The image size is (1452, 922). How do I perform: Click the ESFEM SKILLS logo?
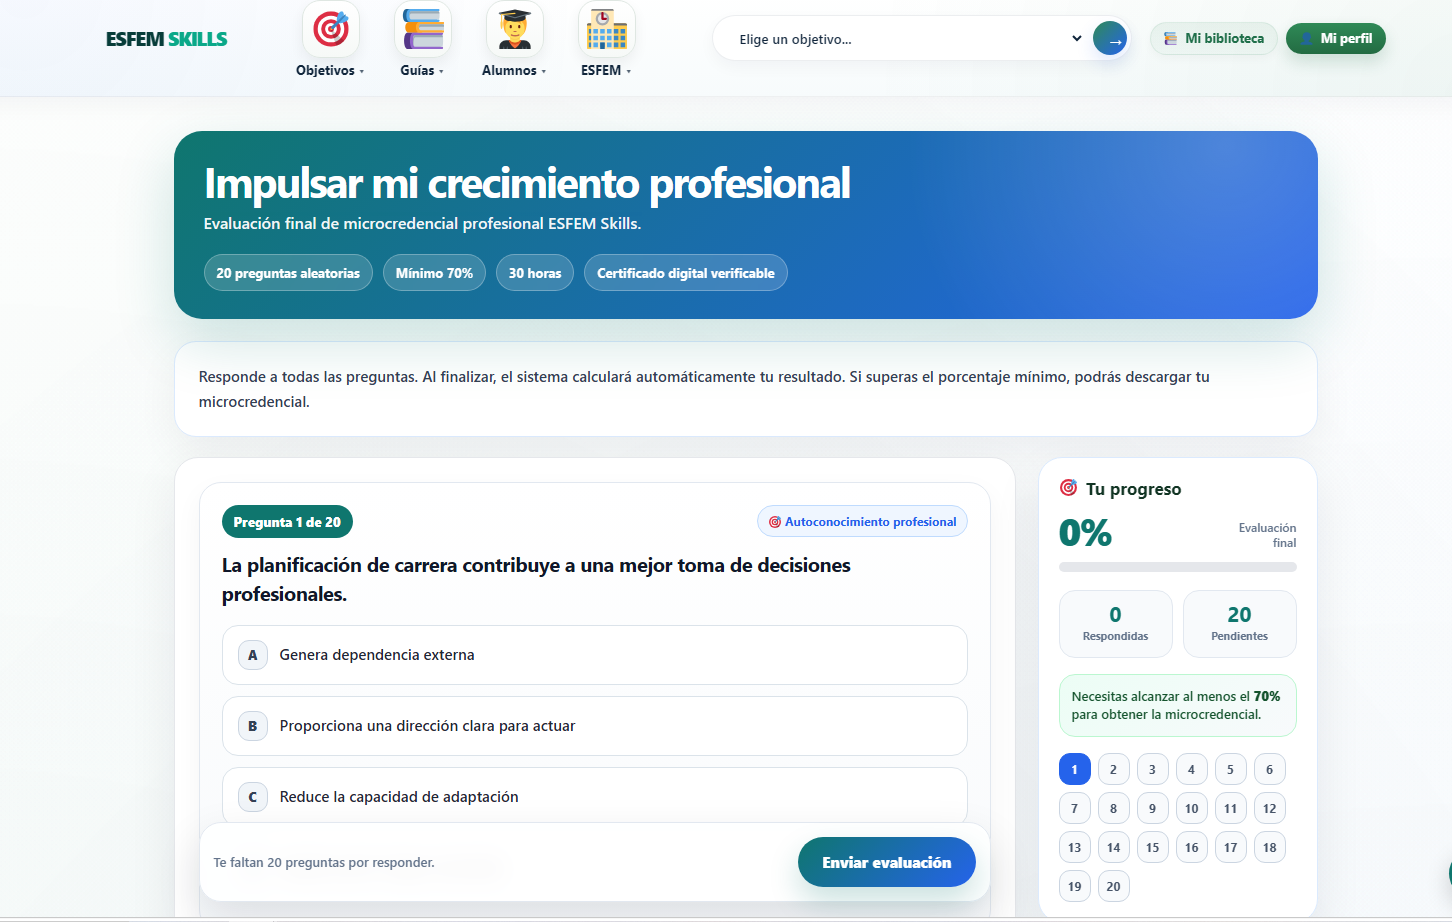point(167,39)
